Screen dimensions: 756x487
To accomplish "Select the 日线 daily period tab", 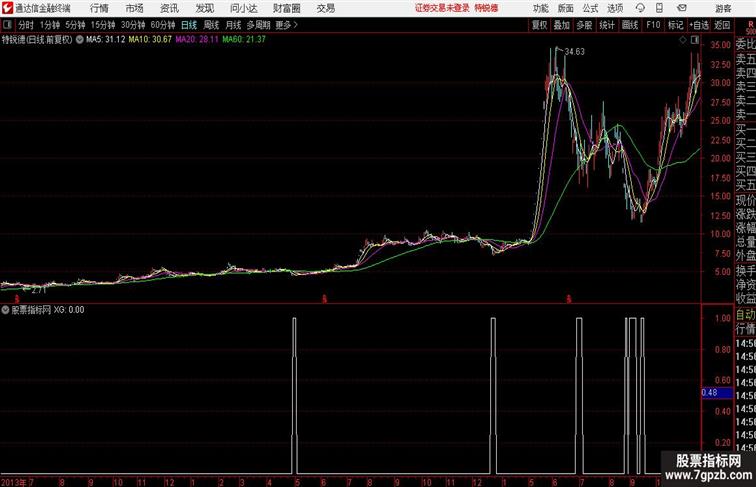I will (189, 25).
